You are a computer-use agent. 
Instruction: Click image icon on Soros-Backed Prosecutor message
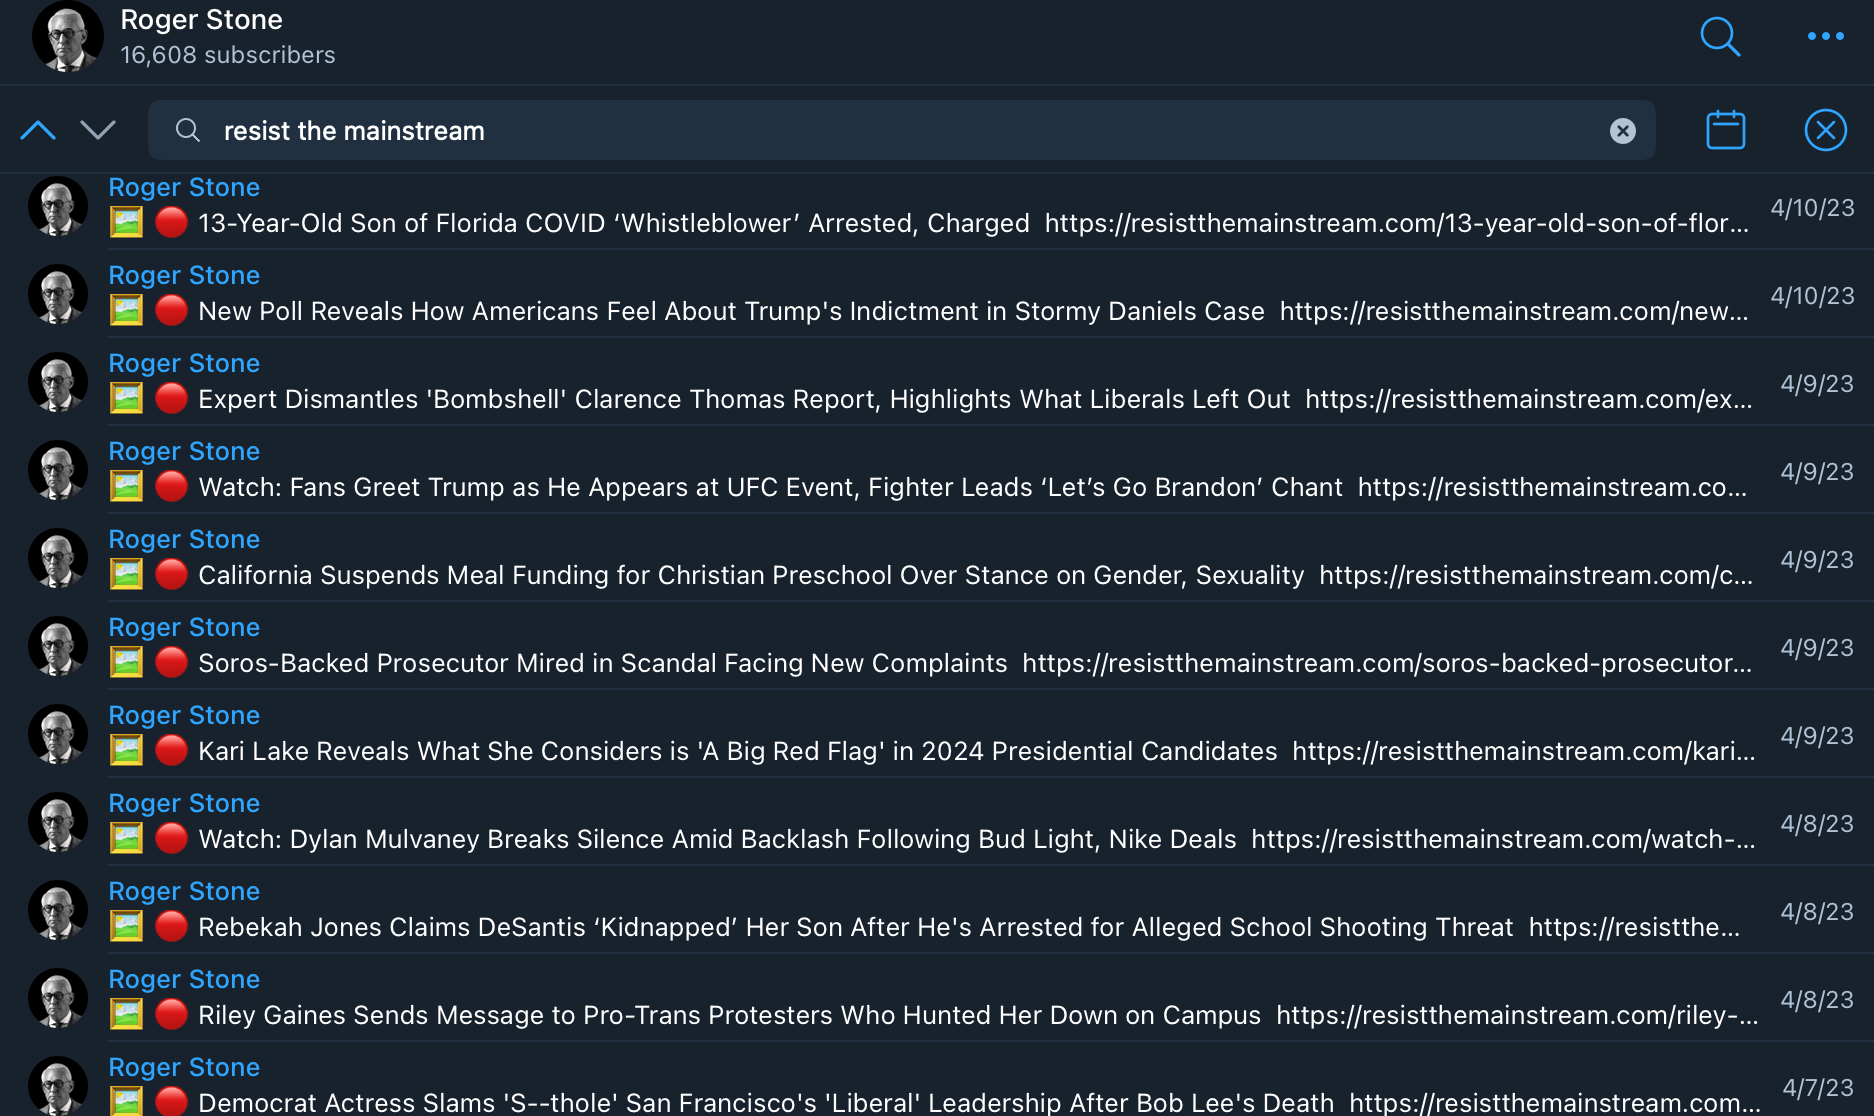(126, 662)
